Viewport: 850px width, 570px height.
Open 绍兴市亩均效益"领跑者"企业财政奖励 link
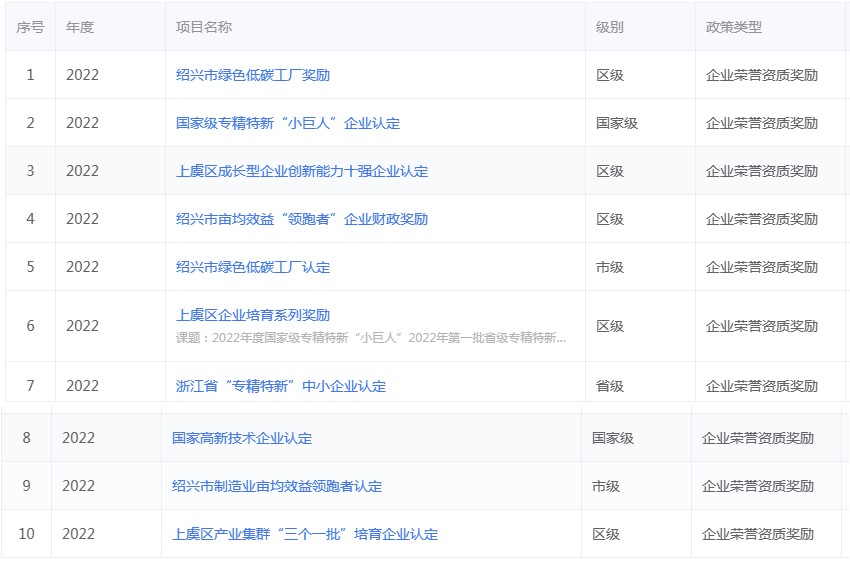(x=301, y=219)
